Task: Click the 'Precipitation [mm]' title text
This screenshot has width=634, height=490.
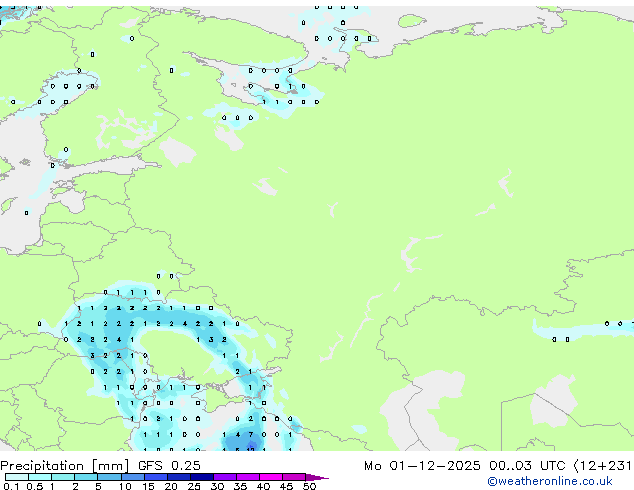Action: click(65, 466)
